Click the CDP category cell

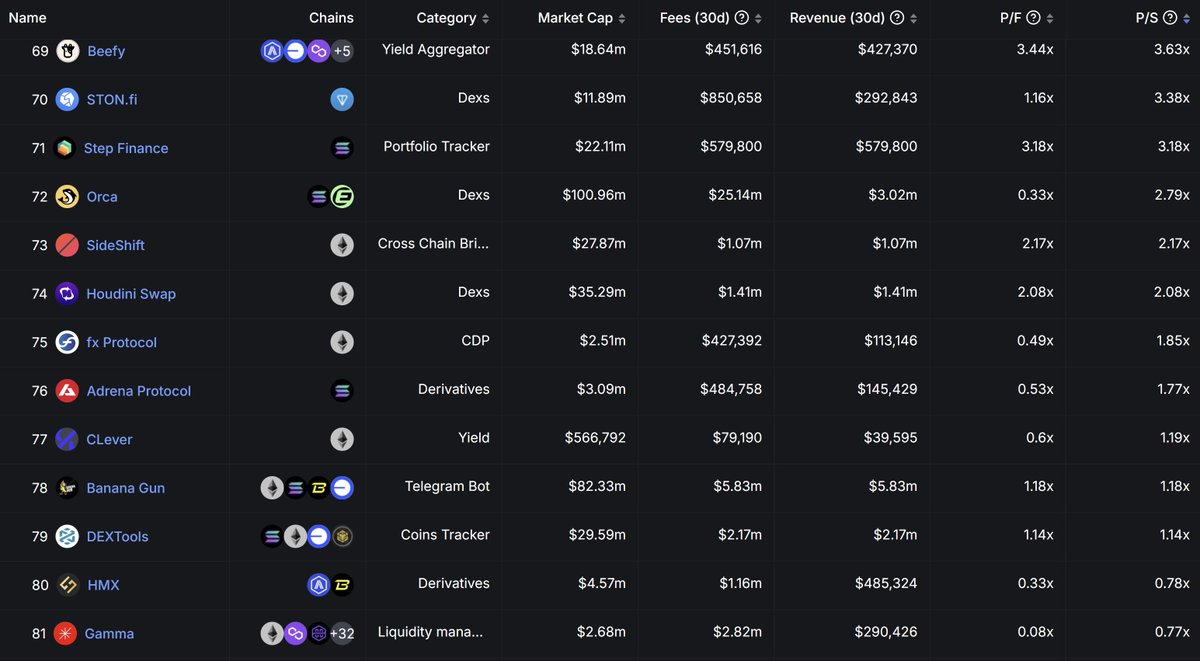(474, 340)
